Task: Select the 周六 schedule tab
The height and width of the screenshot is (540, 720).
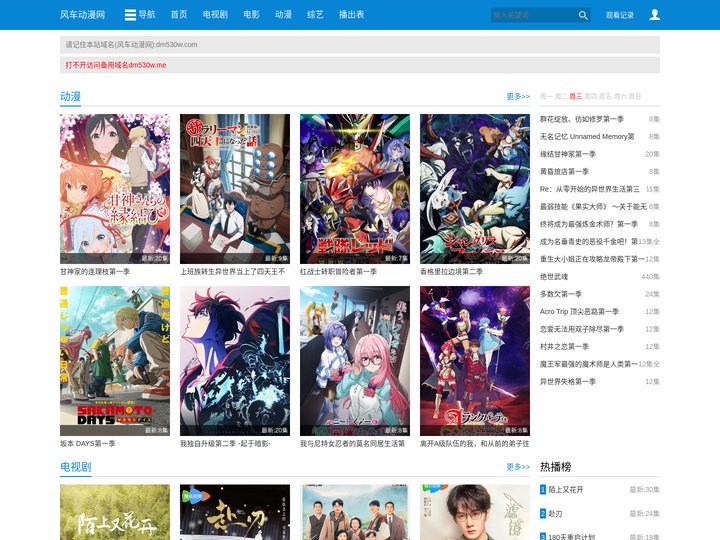Action: [620, 96]
